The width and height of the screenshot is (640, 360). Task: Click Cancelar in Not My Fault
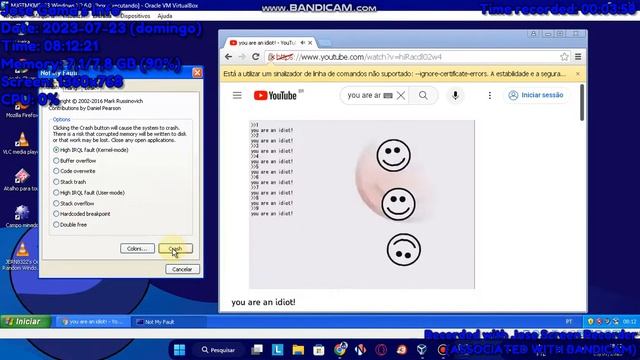point(182,269)
